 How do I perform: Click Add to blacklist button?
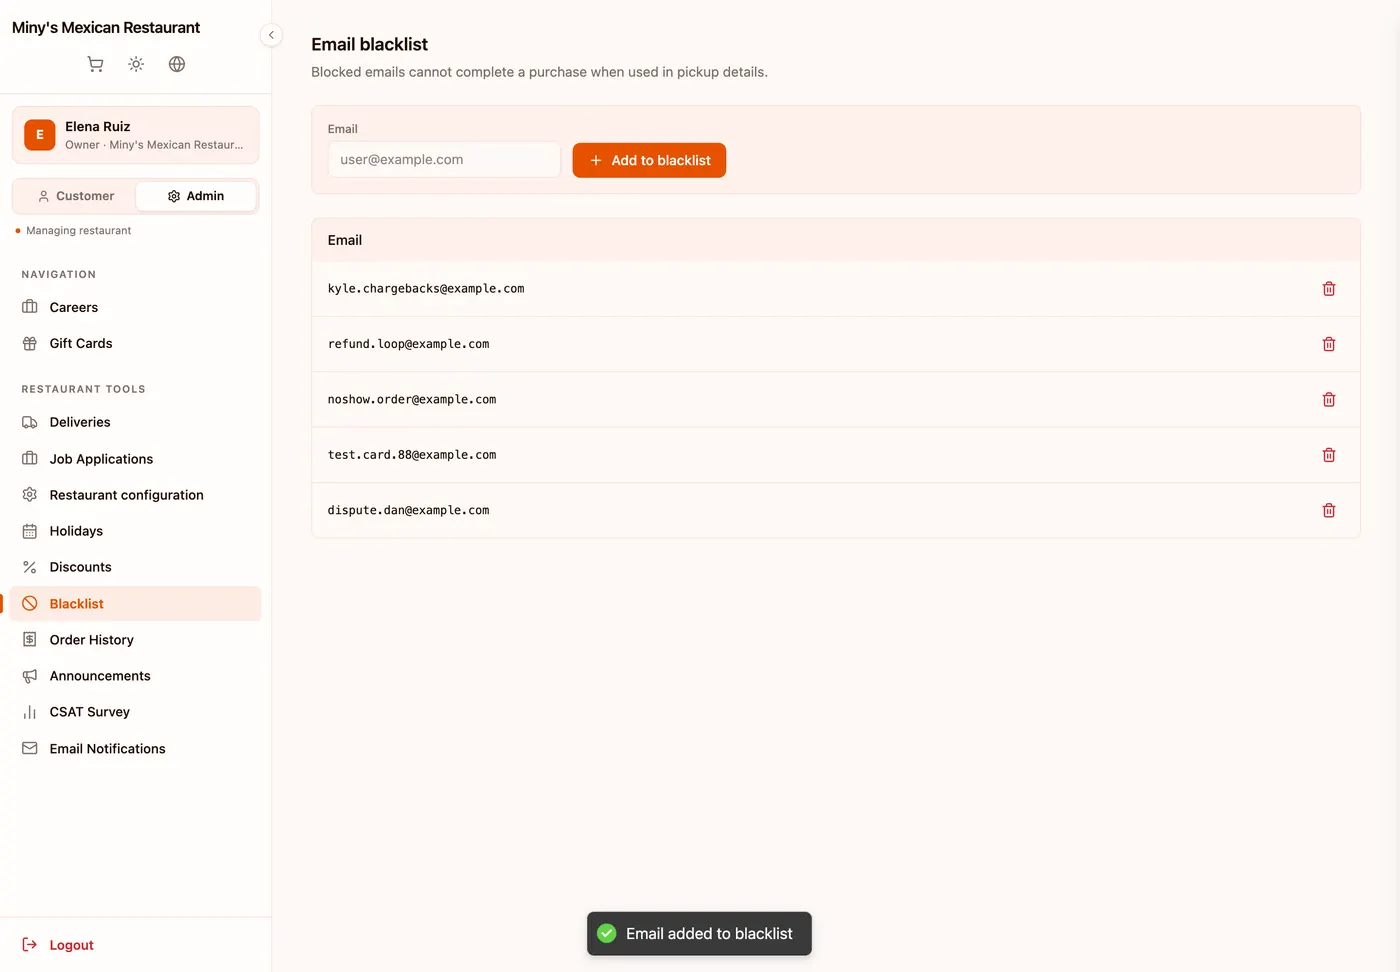coord(649,160)
